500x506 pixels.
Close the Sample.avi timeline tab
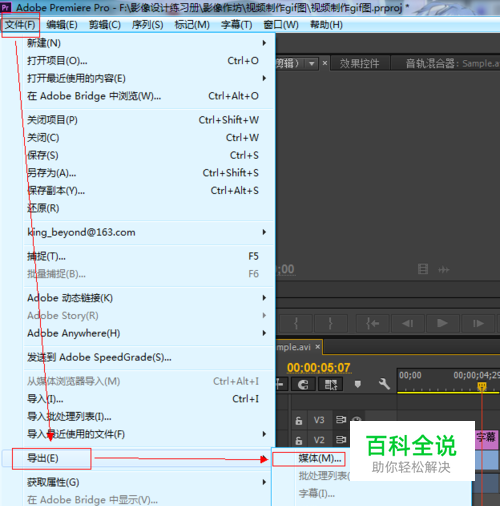(x=318, y=347)
